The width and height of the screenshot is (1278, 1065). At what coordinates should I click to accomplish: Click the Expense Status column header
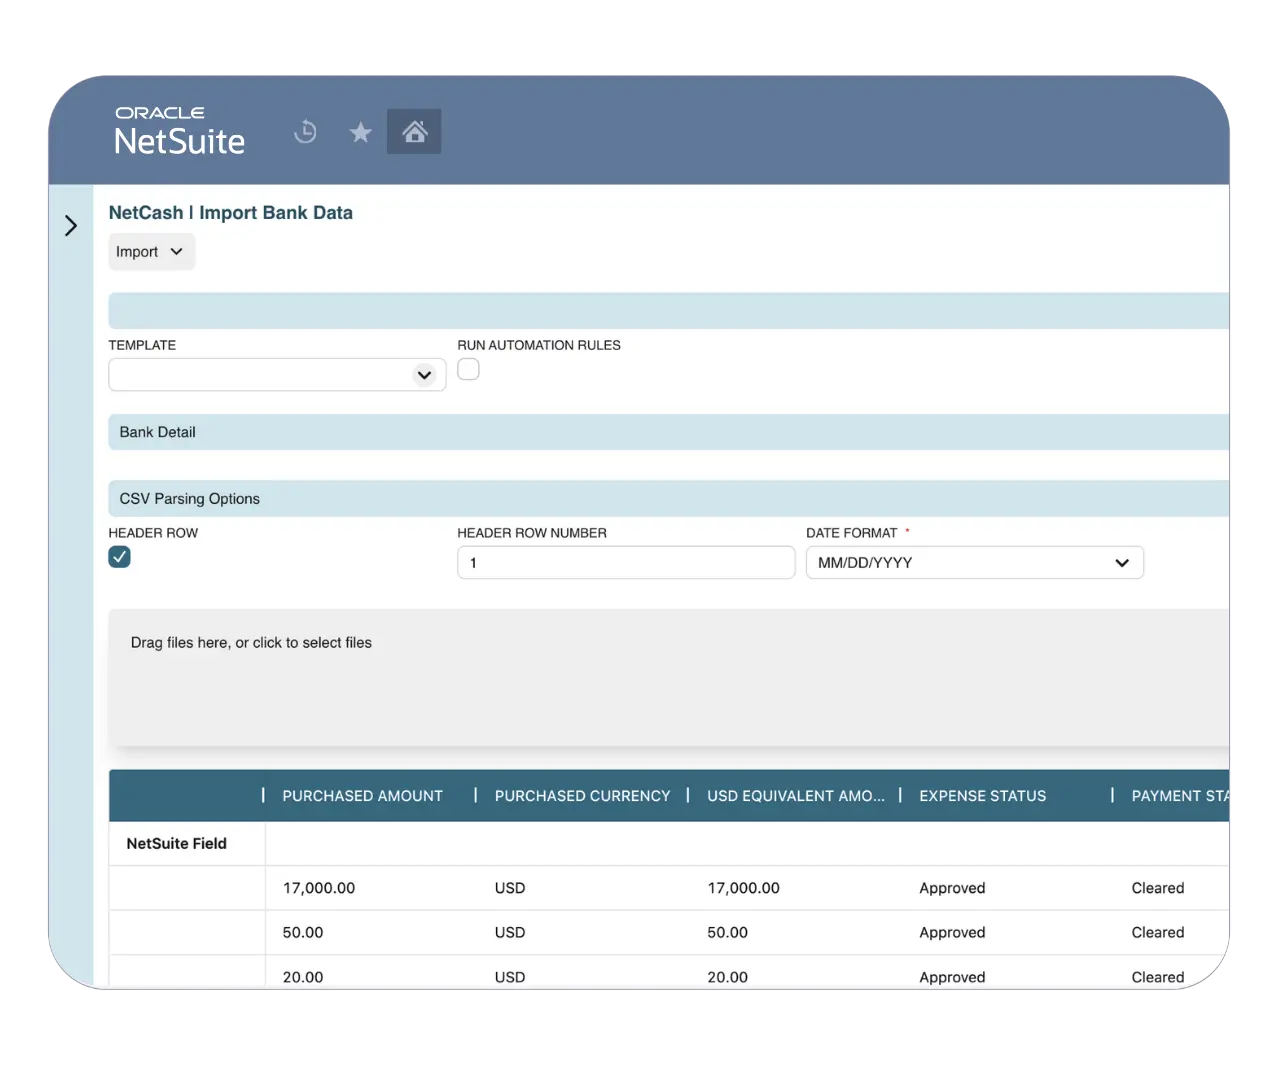[983, 796]
